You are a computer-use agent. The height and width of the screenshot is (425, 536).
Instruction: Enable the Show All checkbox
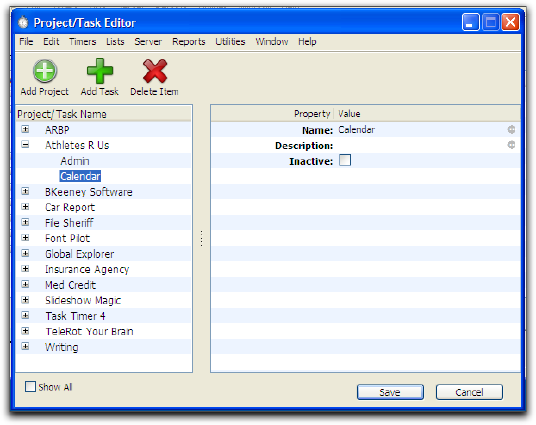(30, 387)
